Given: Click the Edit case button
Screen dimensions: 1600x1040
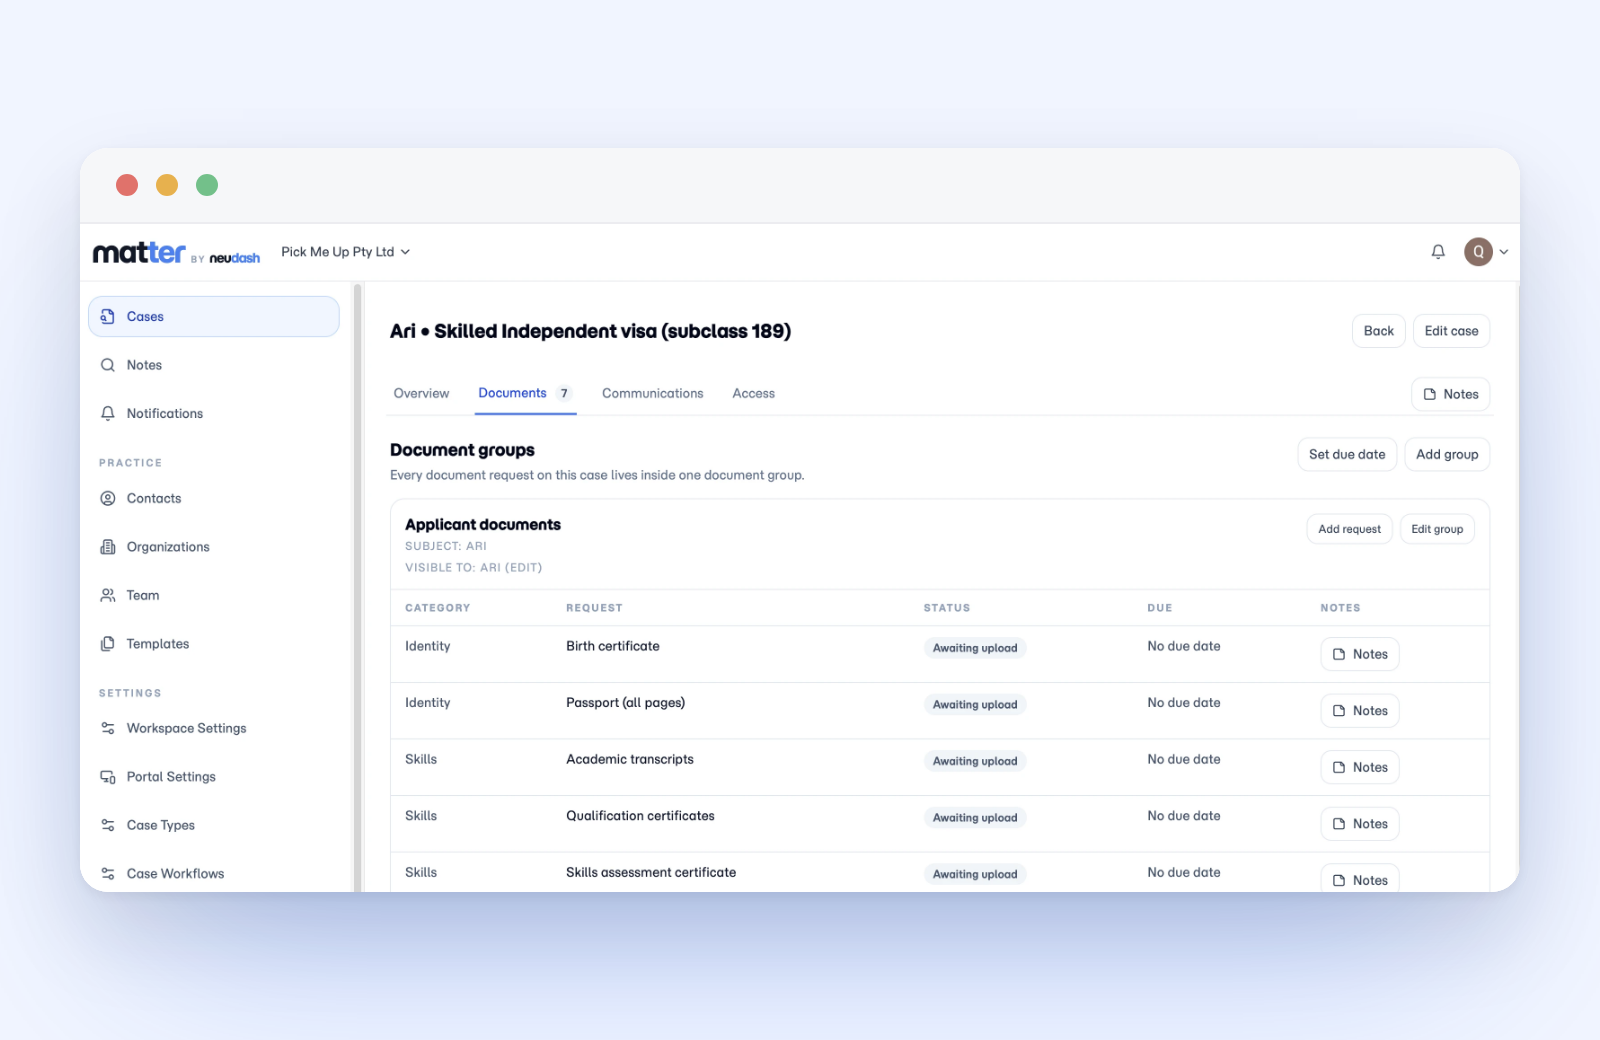Looking at the screenshot, I should pos(1451,331).
